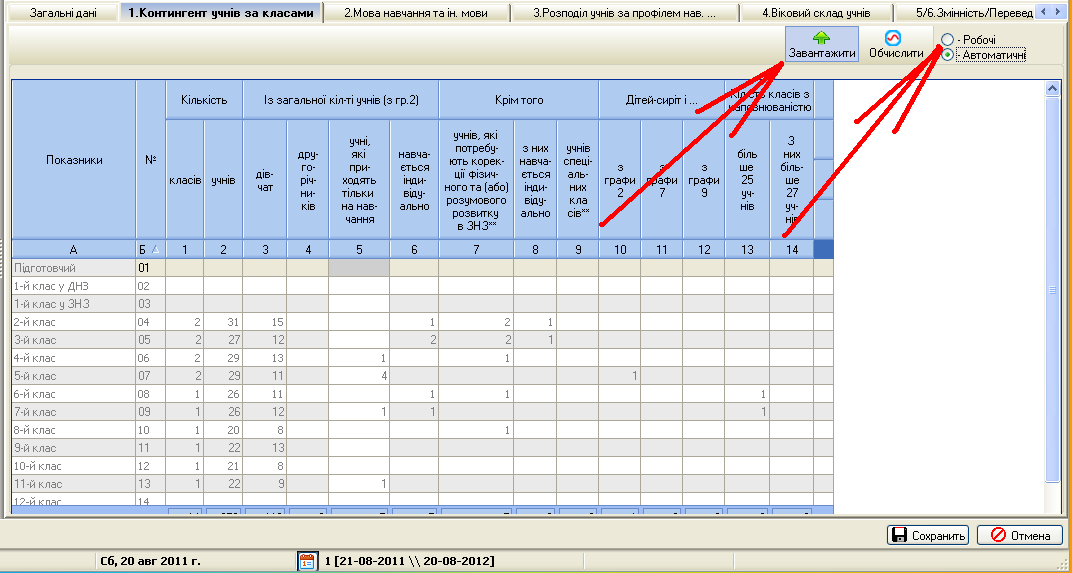
Task: Click учнів cell 20 in 8-й клас row
Action: (224, 430)
